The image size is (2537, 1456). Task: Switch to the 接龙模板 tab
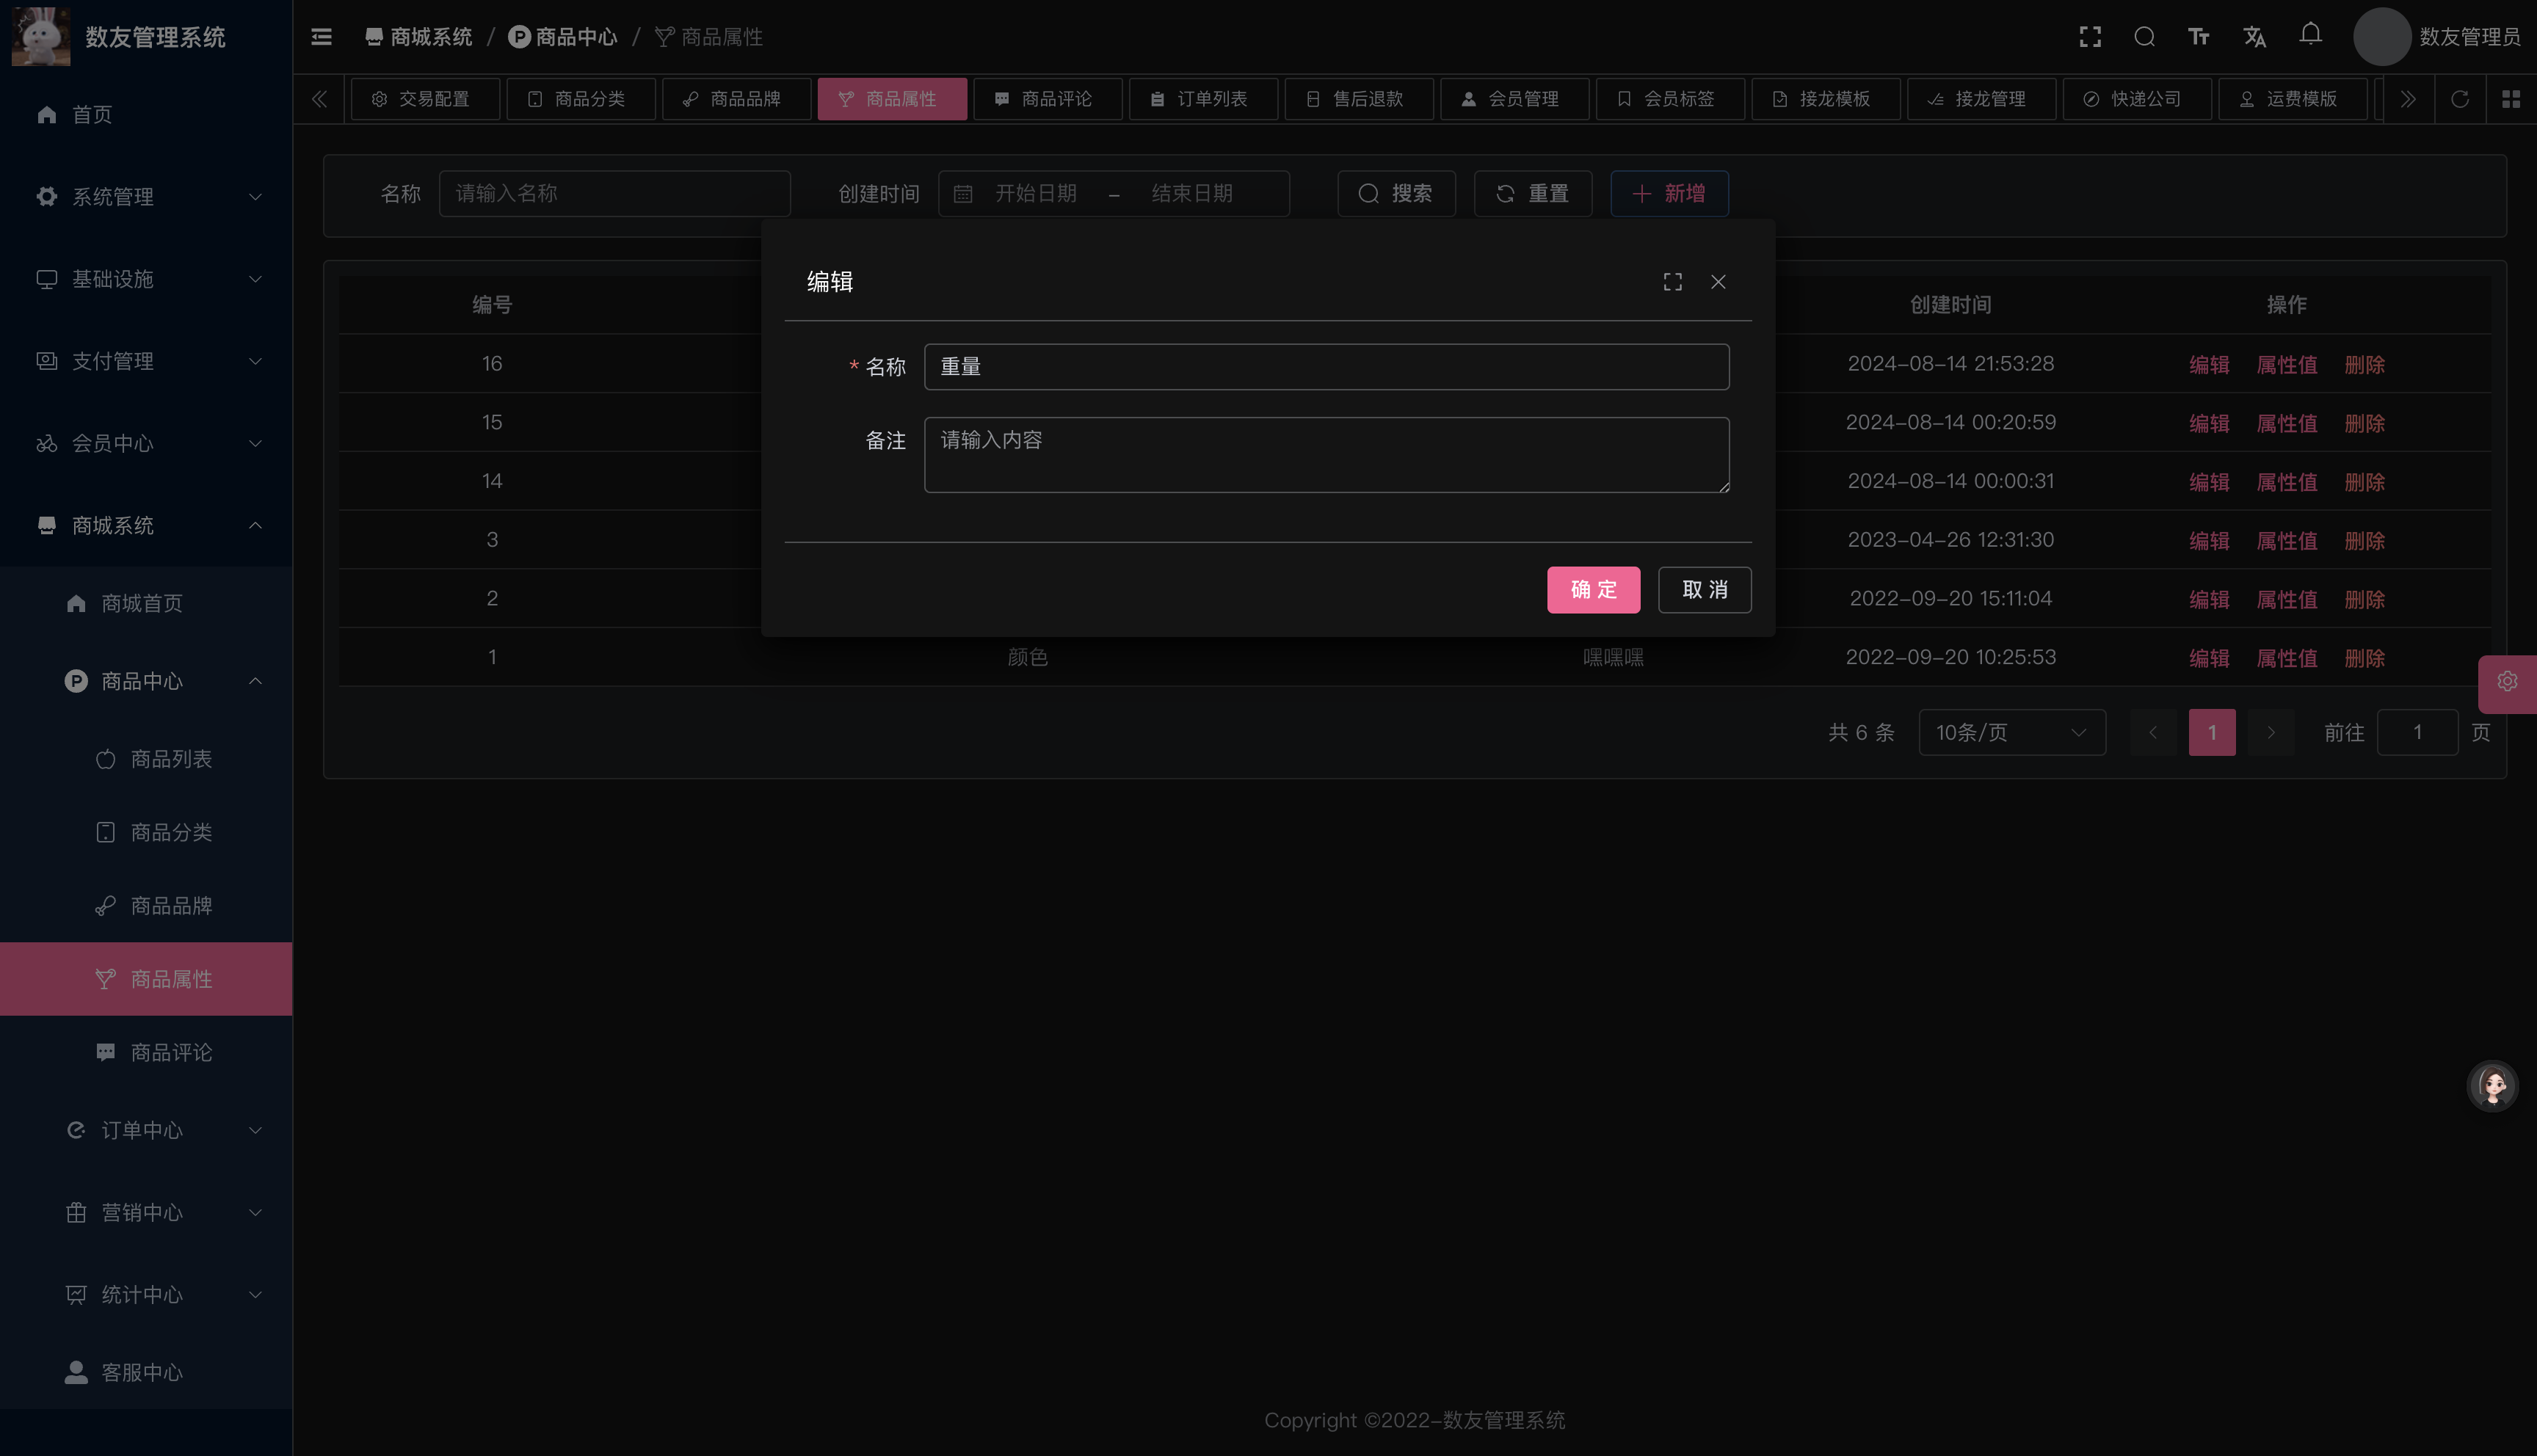click(1826, 99)
